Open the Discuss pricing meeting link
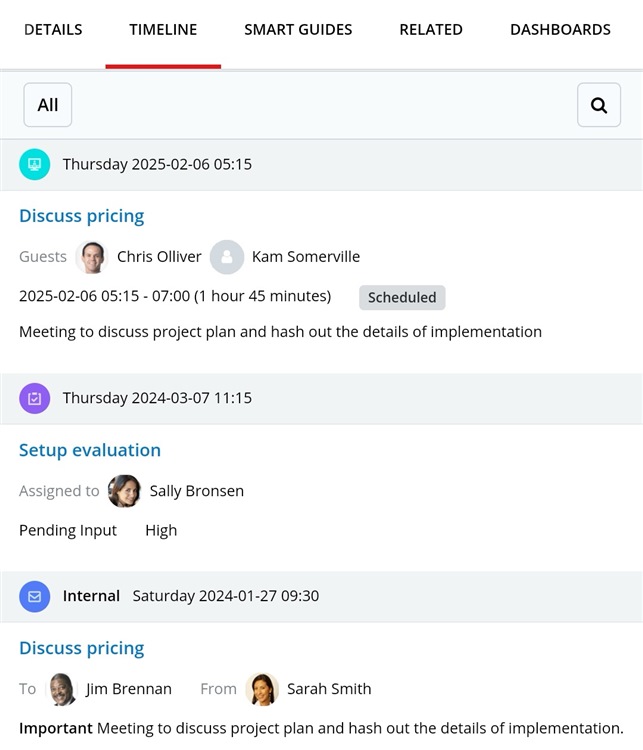The image size is (643, 750). click(x=82, y=216)
